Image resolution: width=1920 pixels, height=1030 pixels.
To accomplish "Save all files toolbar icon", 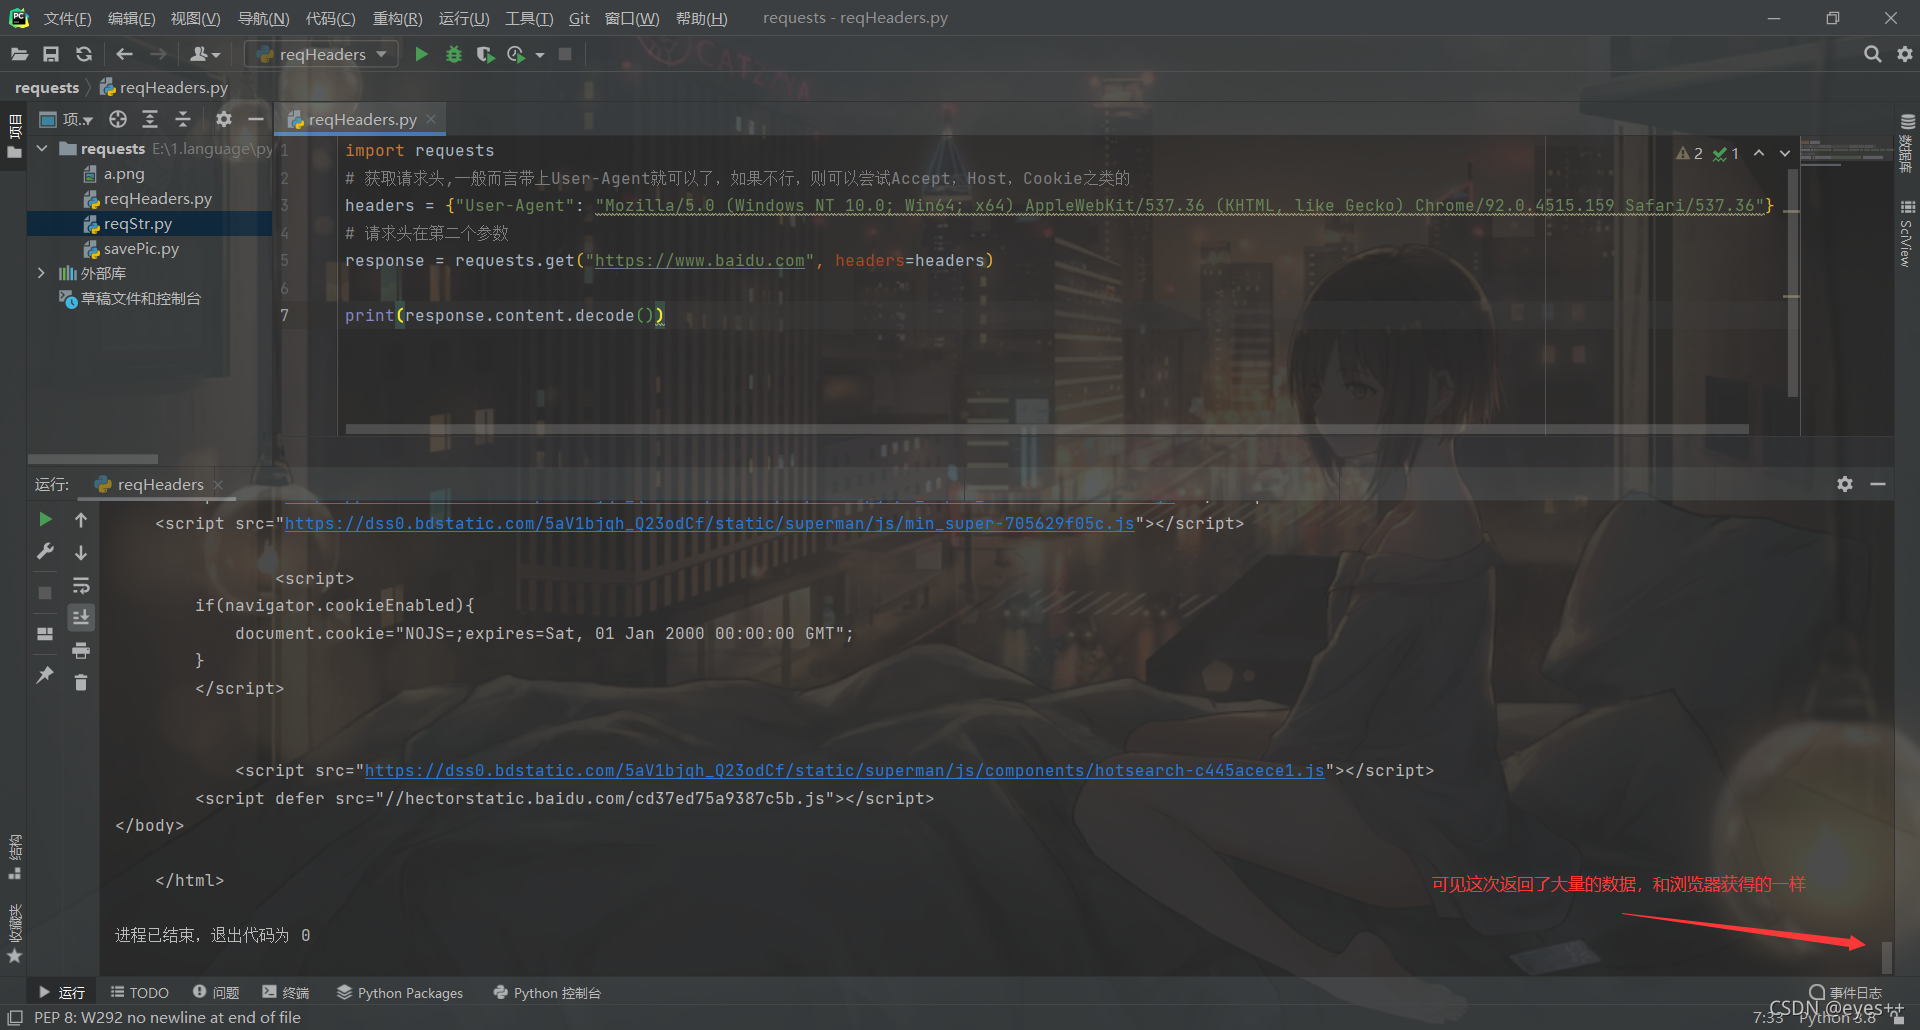I will click(x=51, y=54).
